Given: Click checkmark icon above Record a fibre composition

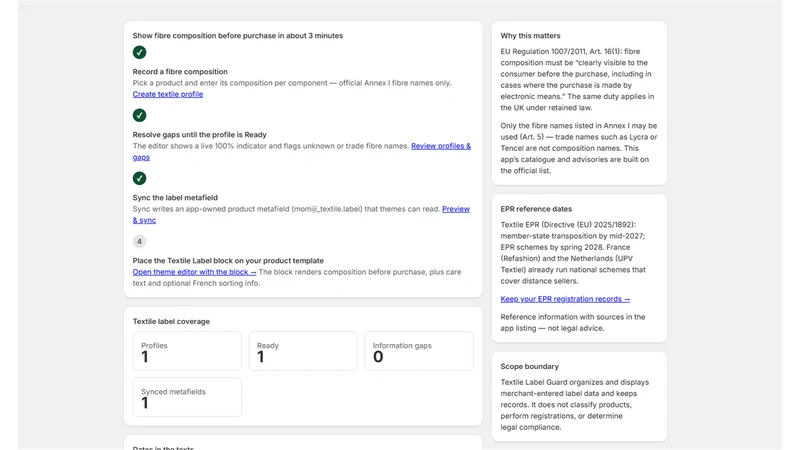Looking at the screenshot, I should [139, 52].
